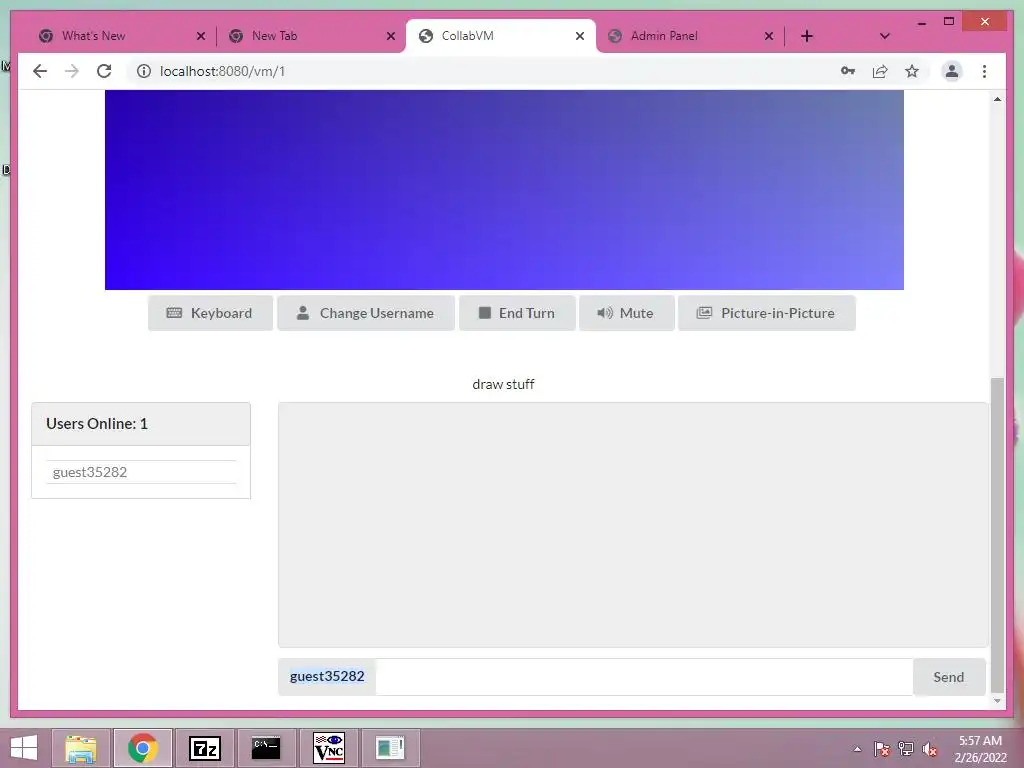Image resolution: width=1024 pixels, height=768 pixels.
Task: Close the What's New tab
Action: [x=201, y=36]
